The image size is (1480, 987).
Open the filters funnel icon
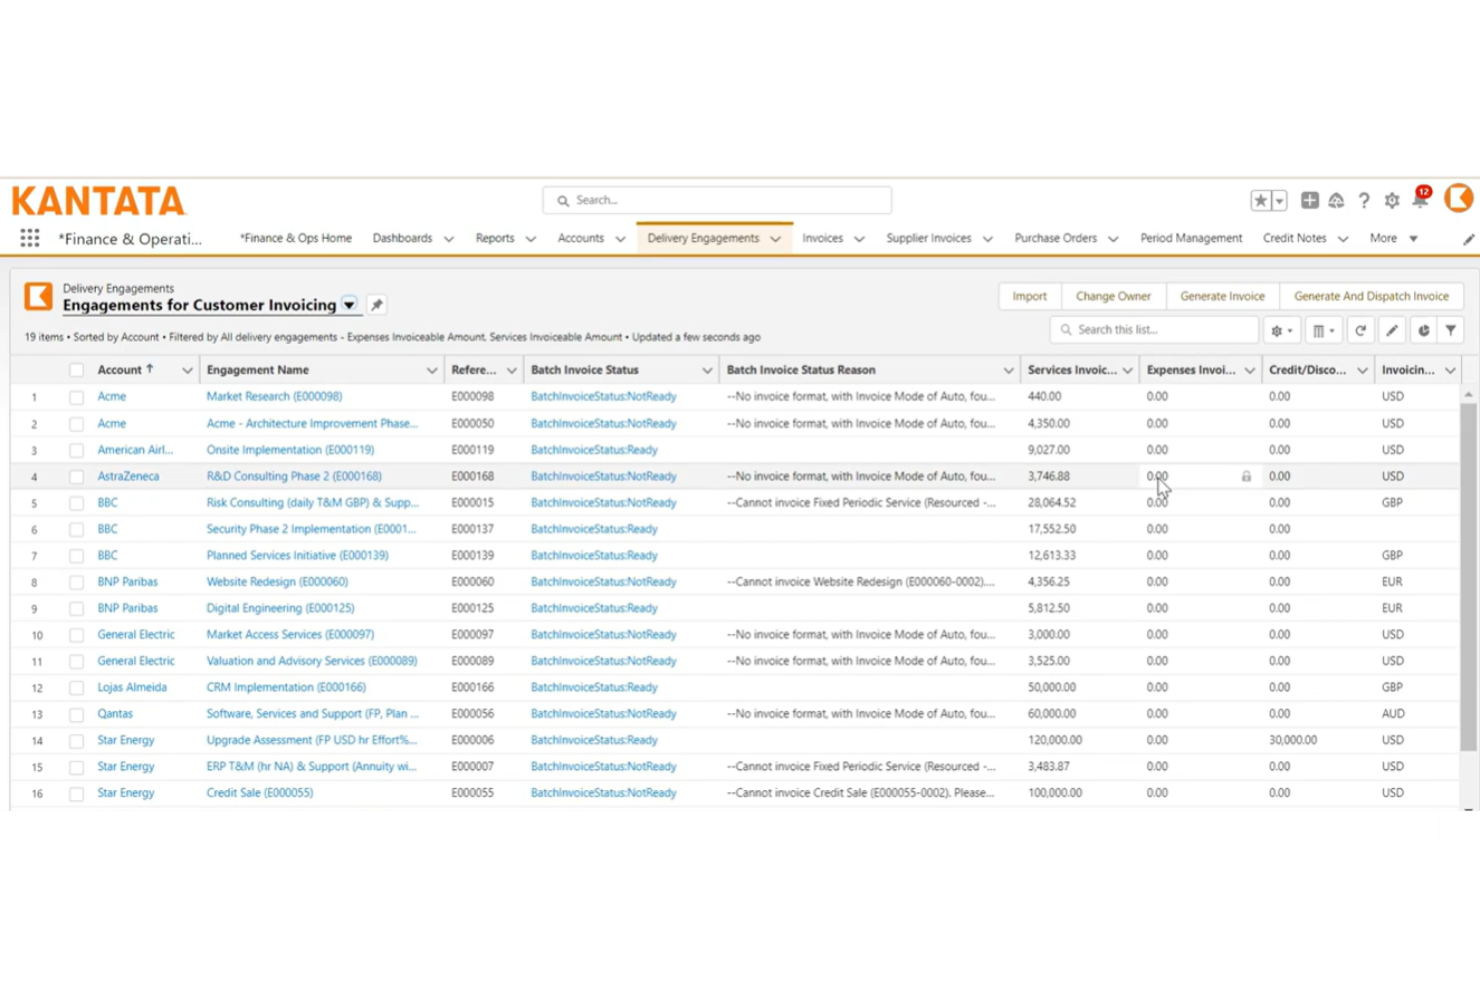[1451, 330]
